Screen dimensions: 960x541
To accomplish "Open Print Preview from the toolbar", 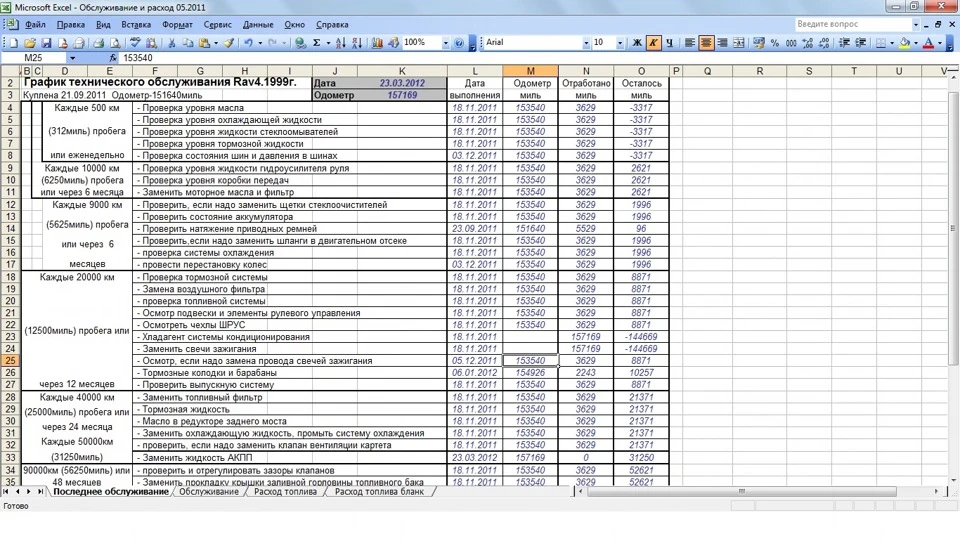I will (x=114, y=43).
